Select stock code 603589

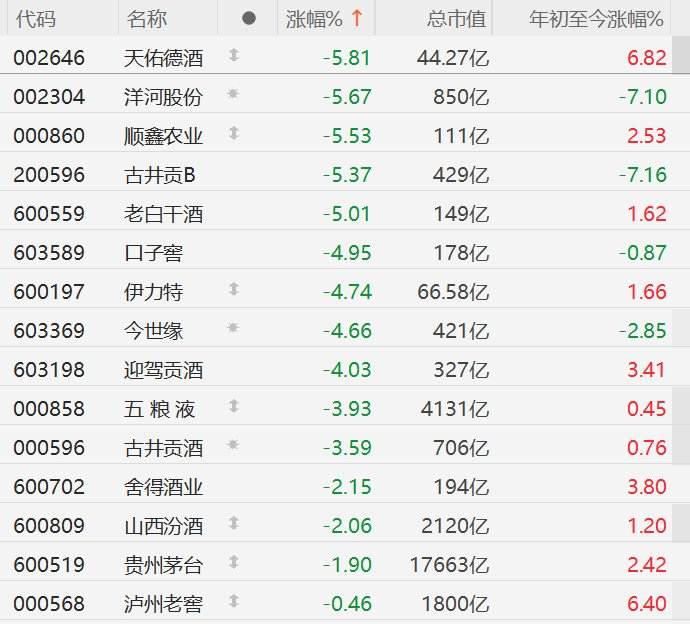pyautogui.click(x=49, y=253)
